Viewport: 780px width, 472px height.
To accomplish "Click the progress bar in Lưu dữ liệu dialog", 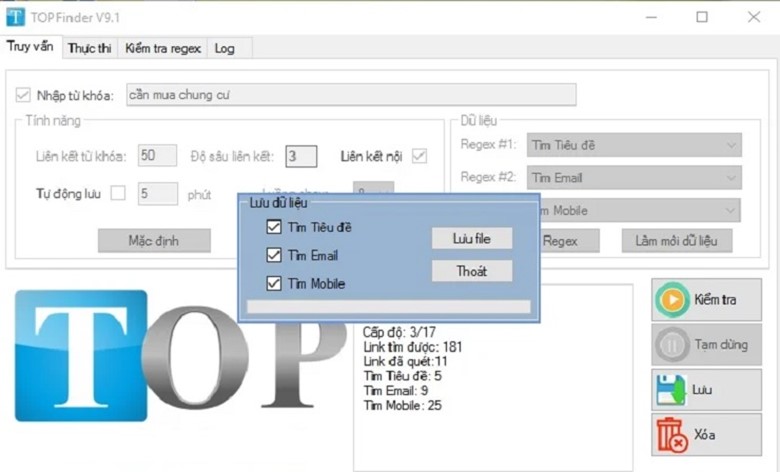I will tap(389, 306).
